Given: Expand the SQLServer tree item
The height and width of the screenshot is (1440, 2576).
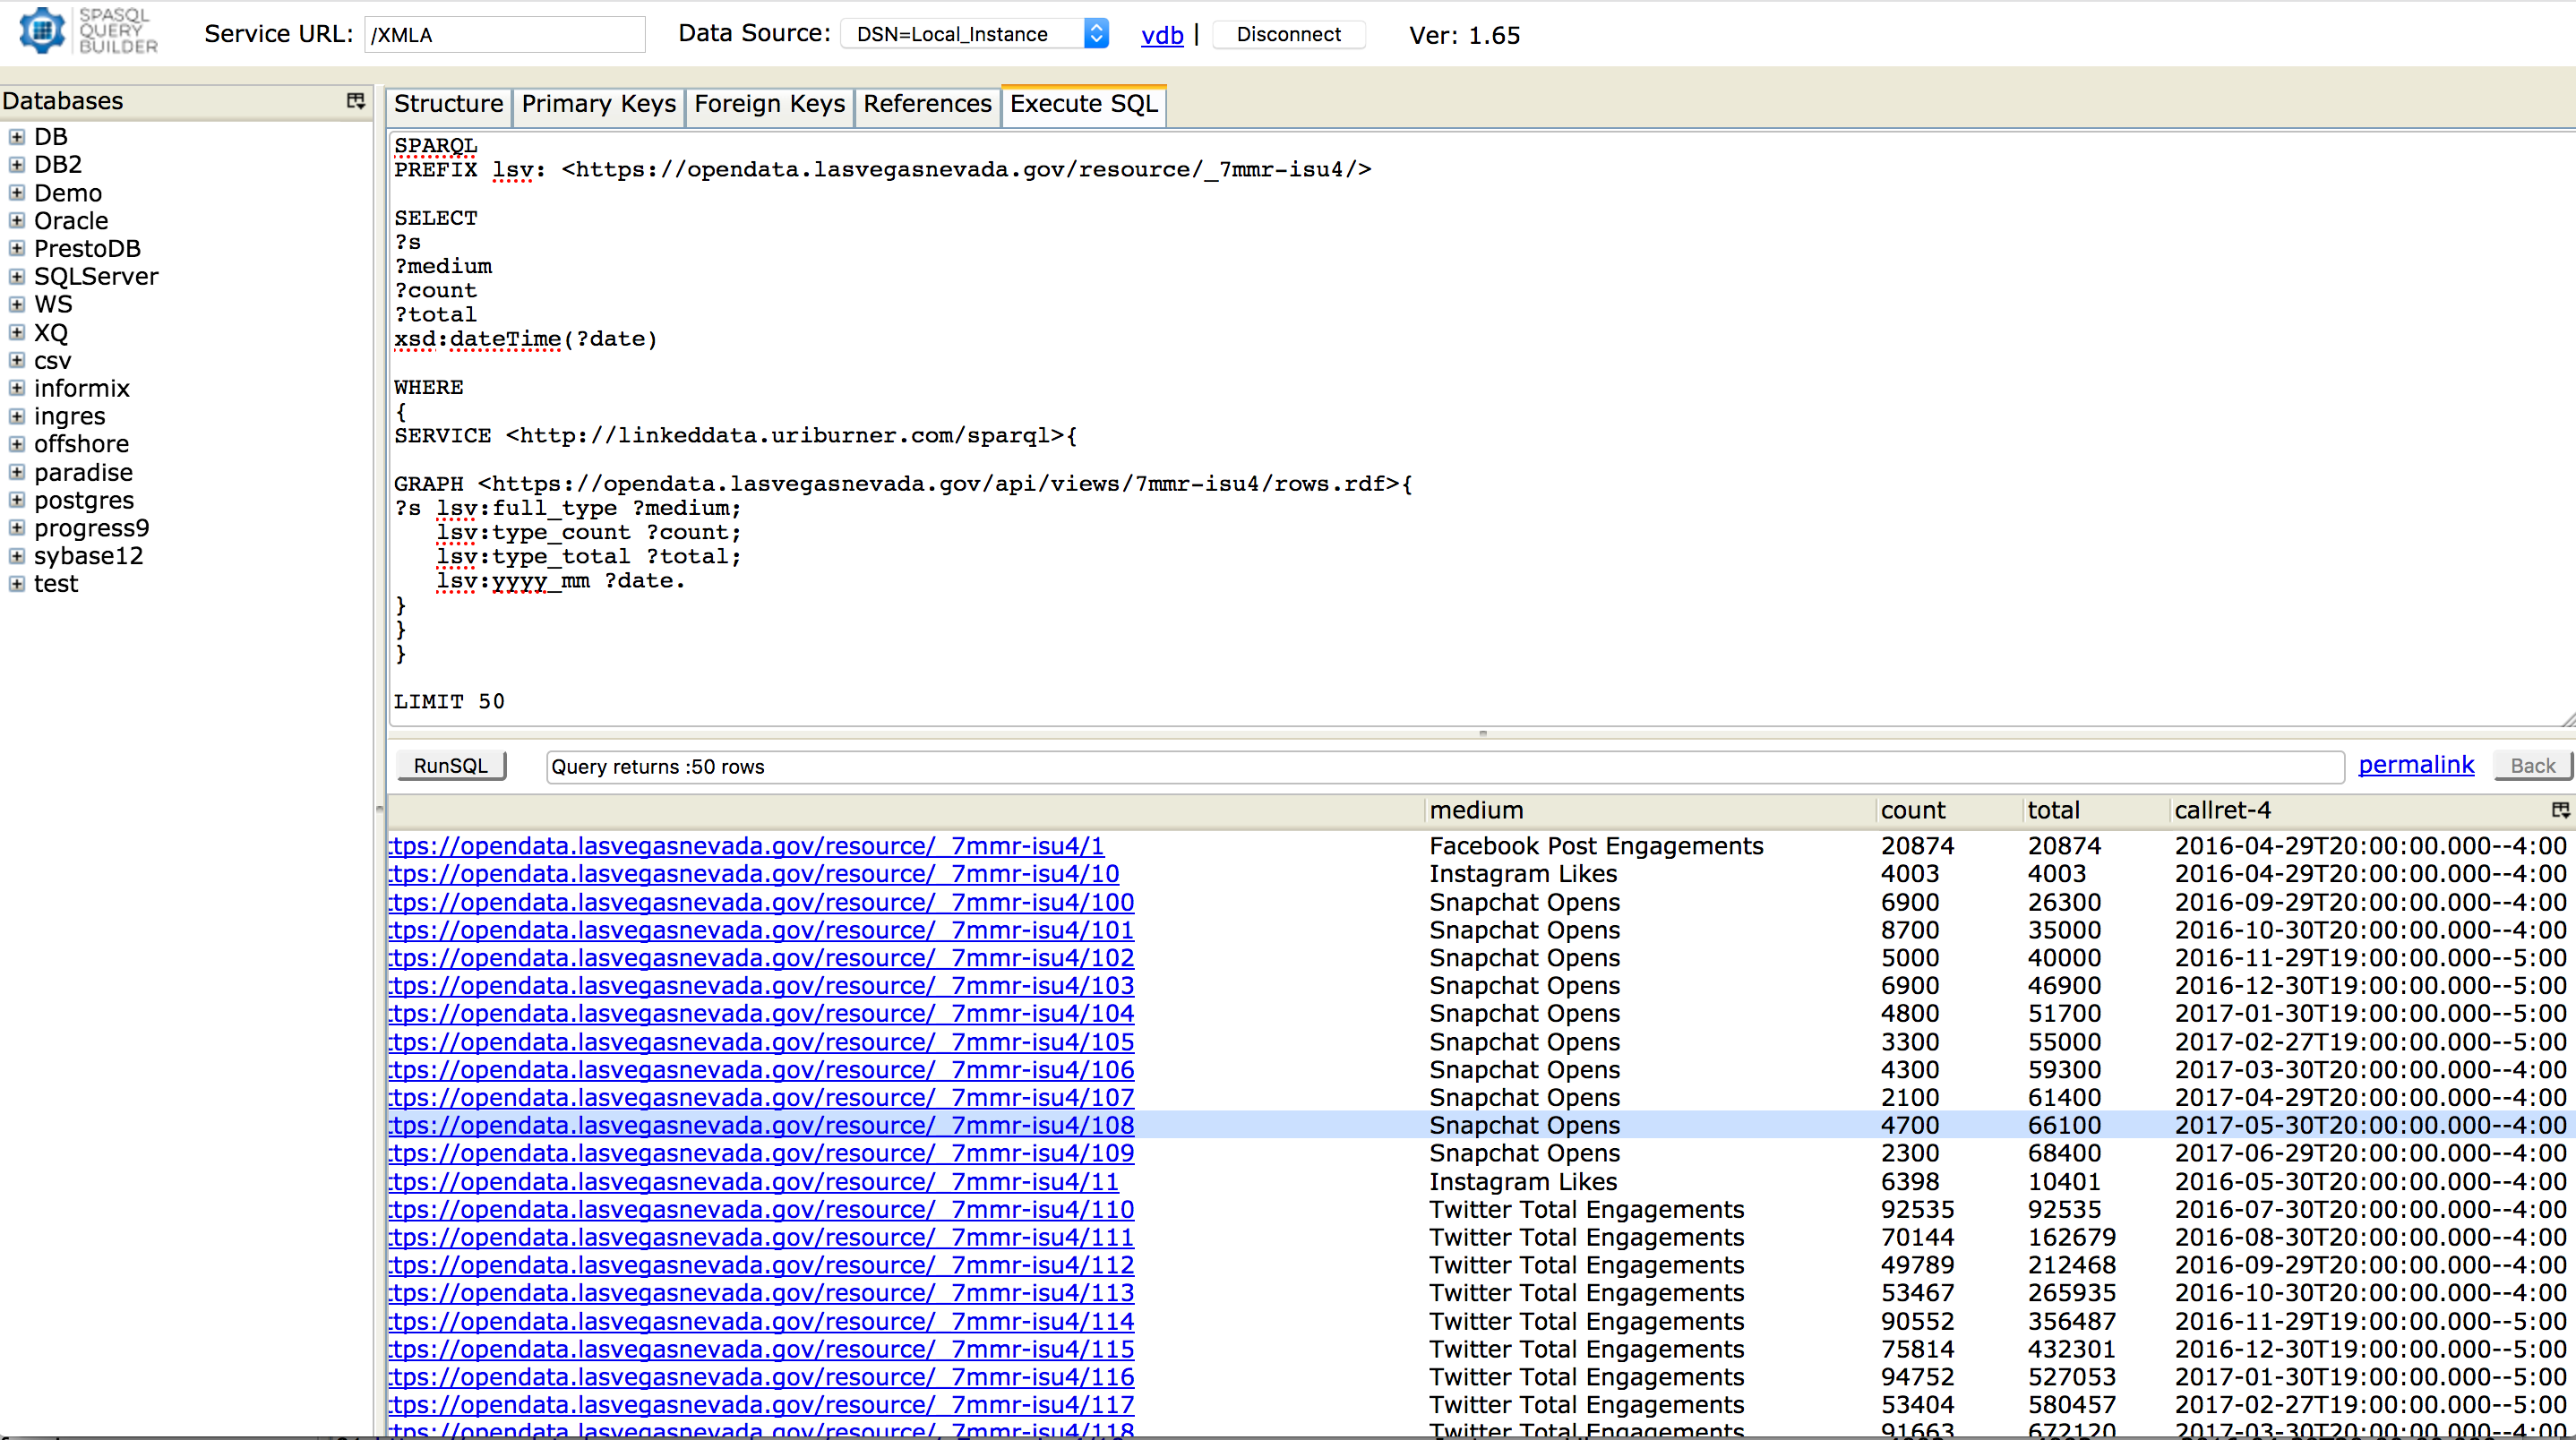Looking at the screenshot, I should coord(16,276).
